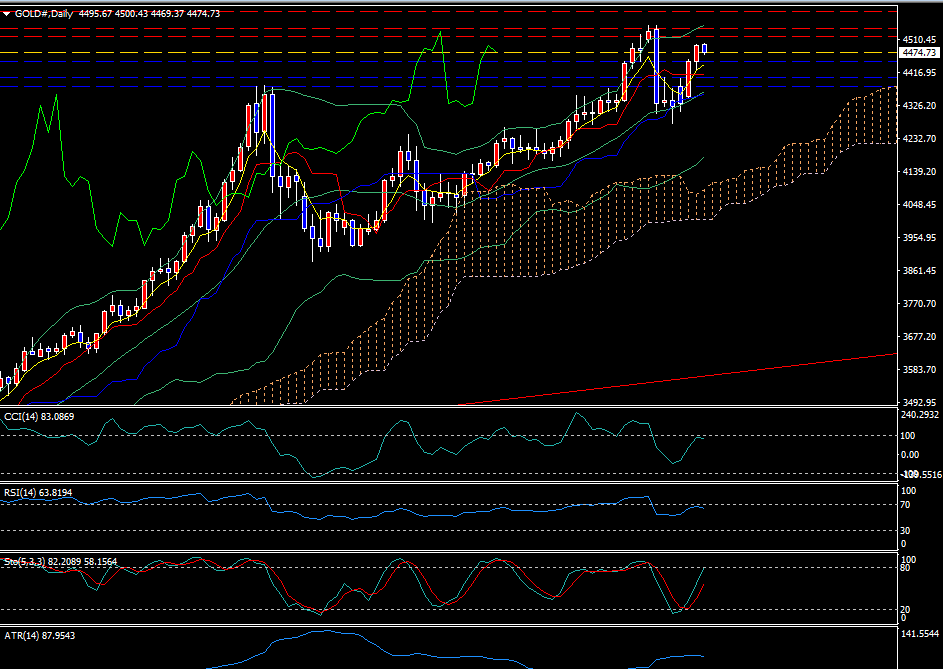
Task: Click the 240.2932 value on the CCI scale
Action: point(920,415)
